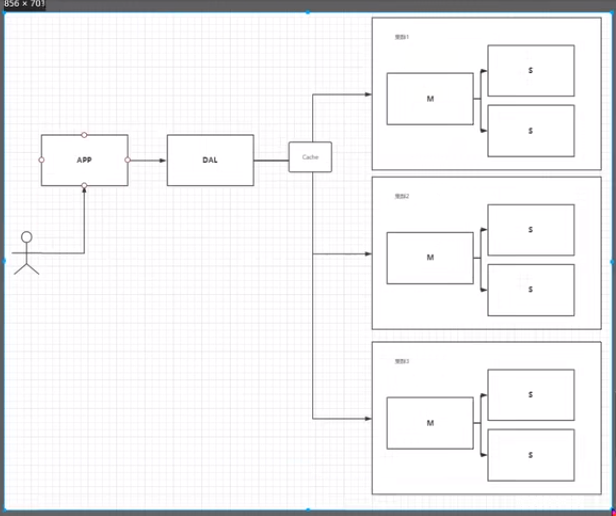
Task: Click the left connection point of APP box
Action: (41, 160)
